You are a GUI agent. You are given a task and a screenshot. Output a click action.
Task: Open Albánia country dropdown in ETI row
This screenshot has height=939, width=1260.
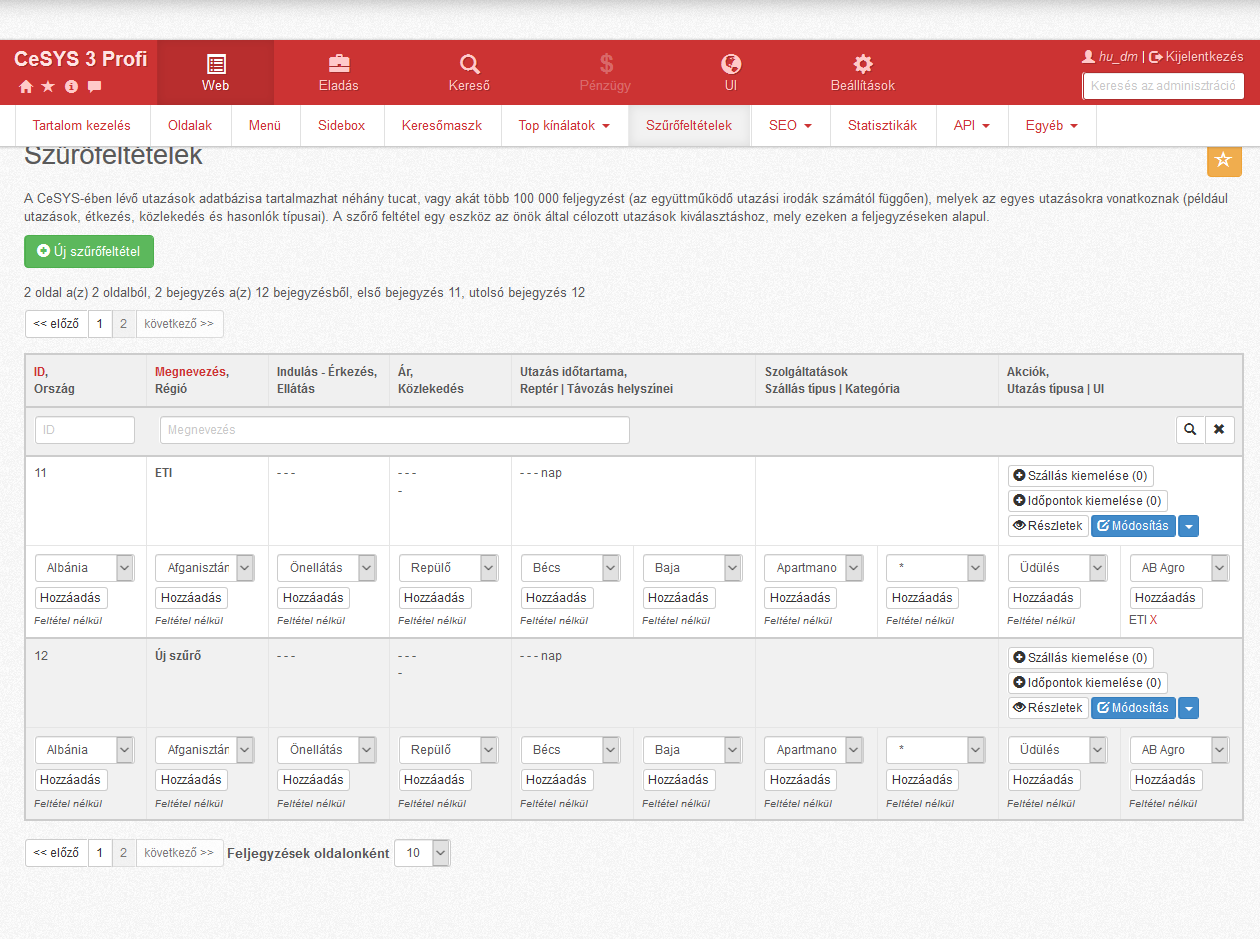pyautogui.click(x=84, y=568)
